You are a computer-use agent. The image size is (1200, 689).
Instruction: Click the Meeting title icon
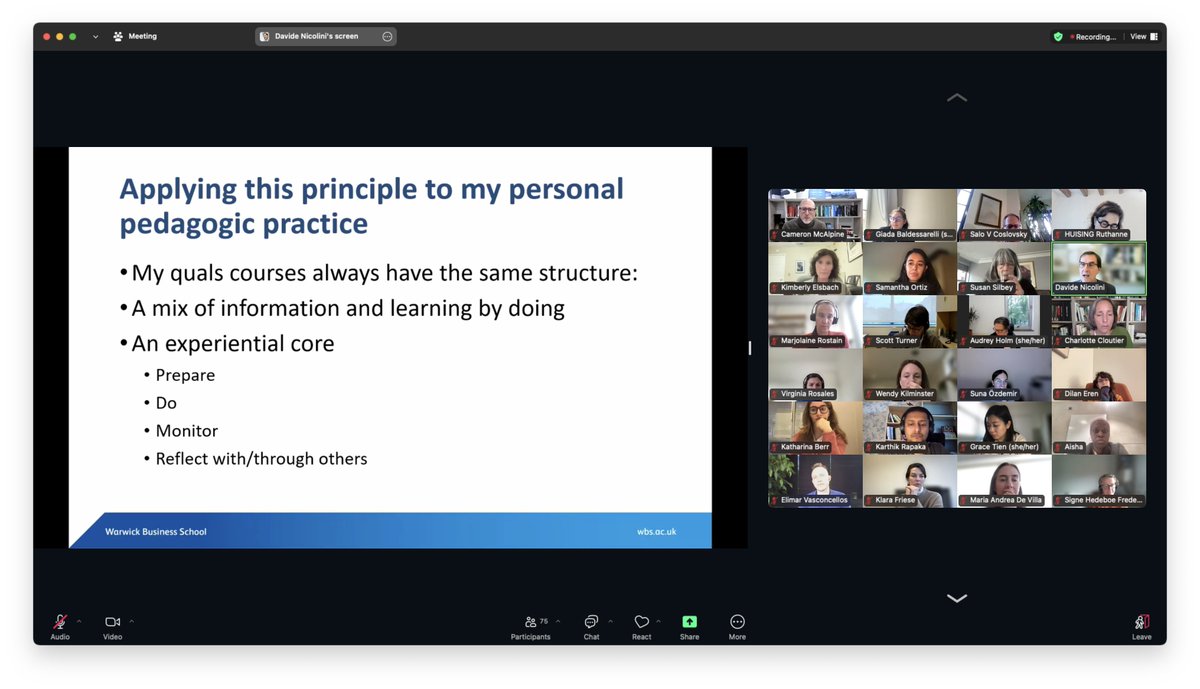pyautogui.click(x=118, y=36)
